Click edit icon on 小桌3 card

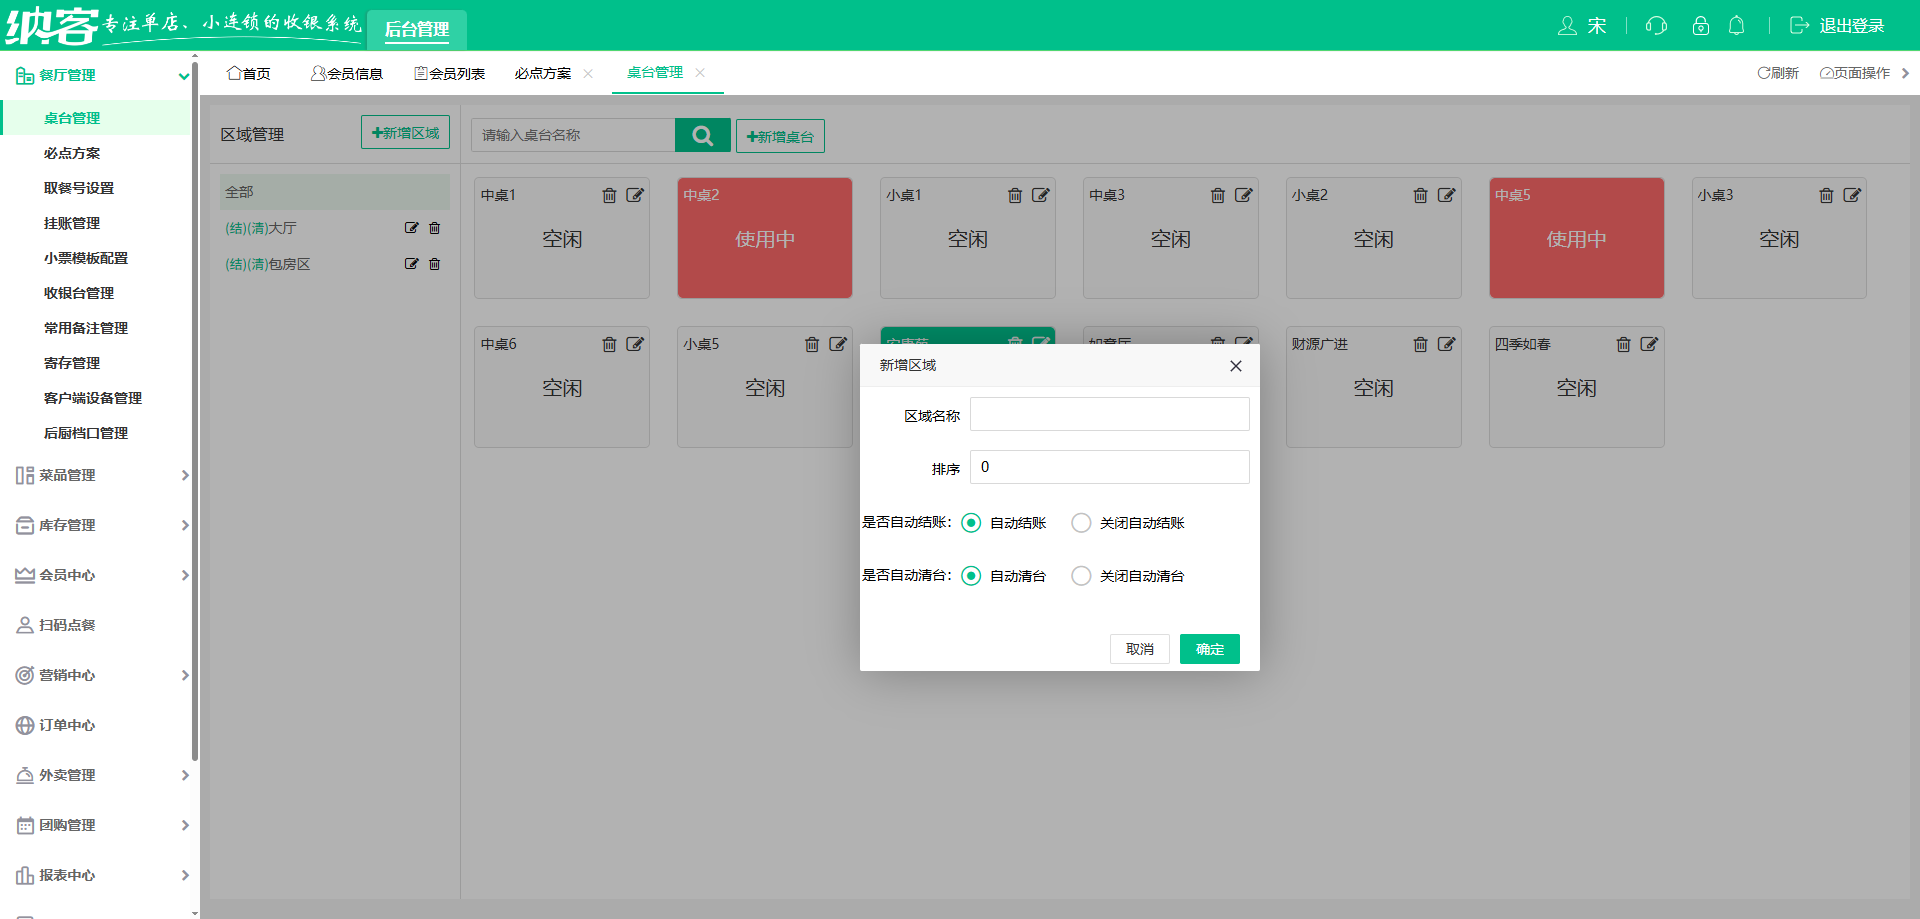(1852, 195)
